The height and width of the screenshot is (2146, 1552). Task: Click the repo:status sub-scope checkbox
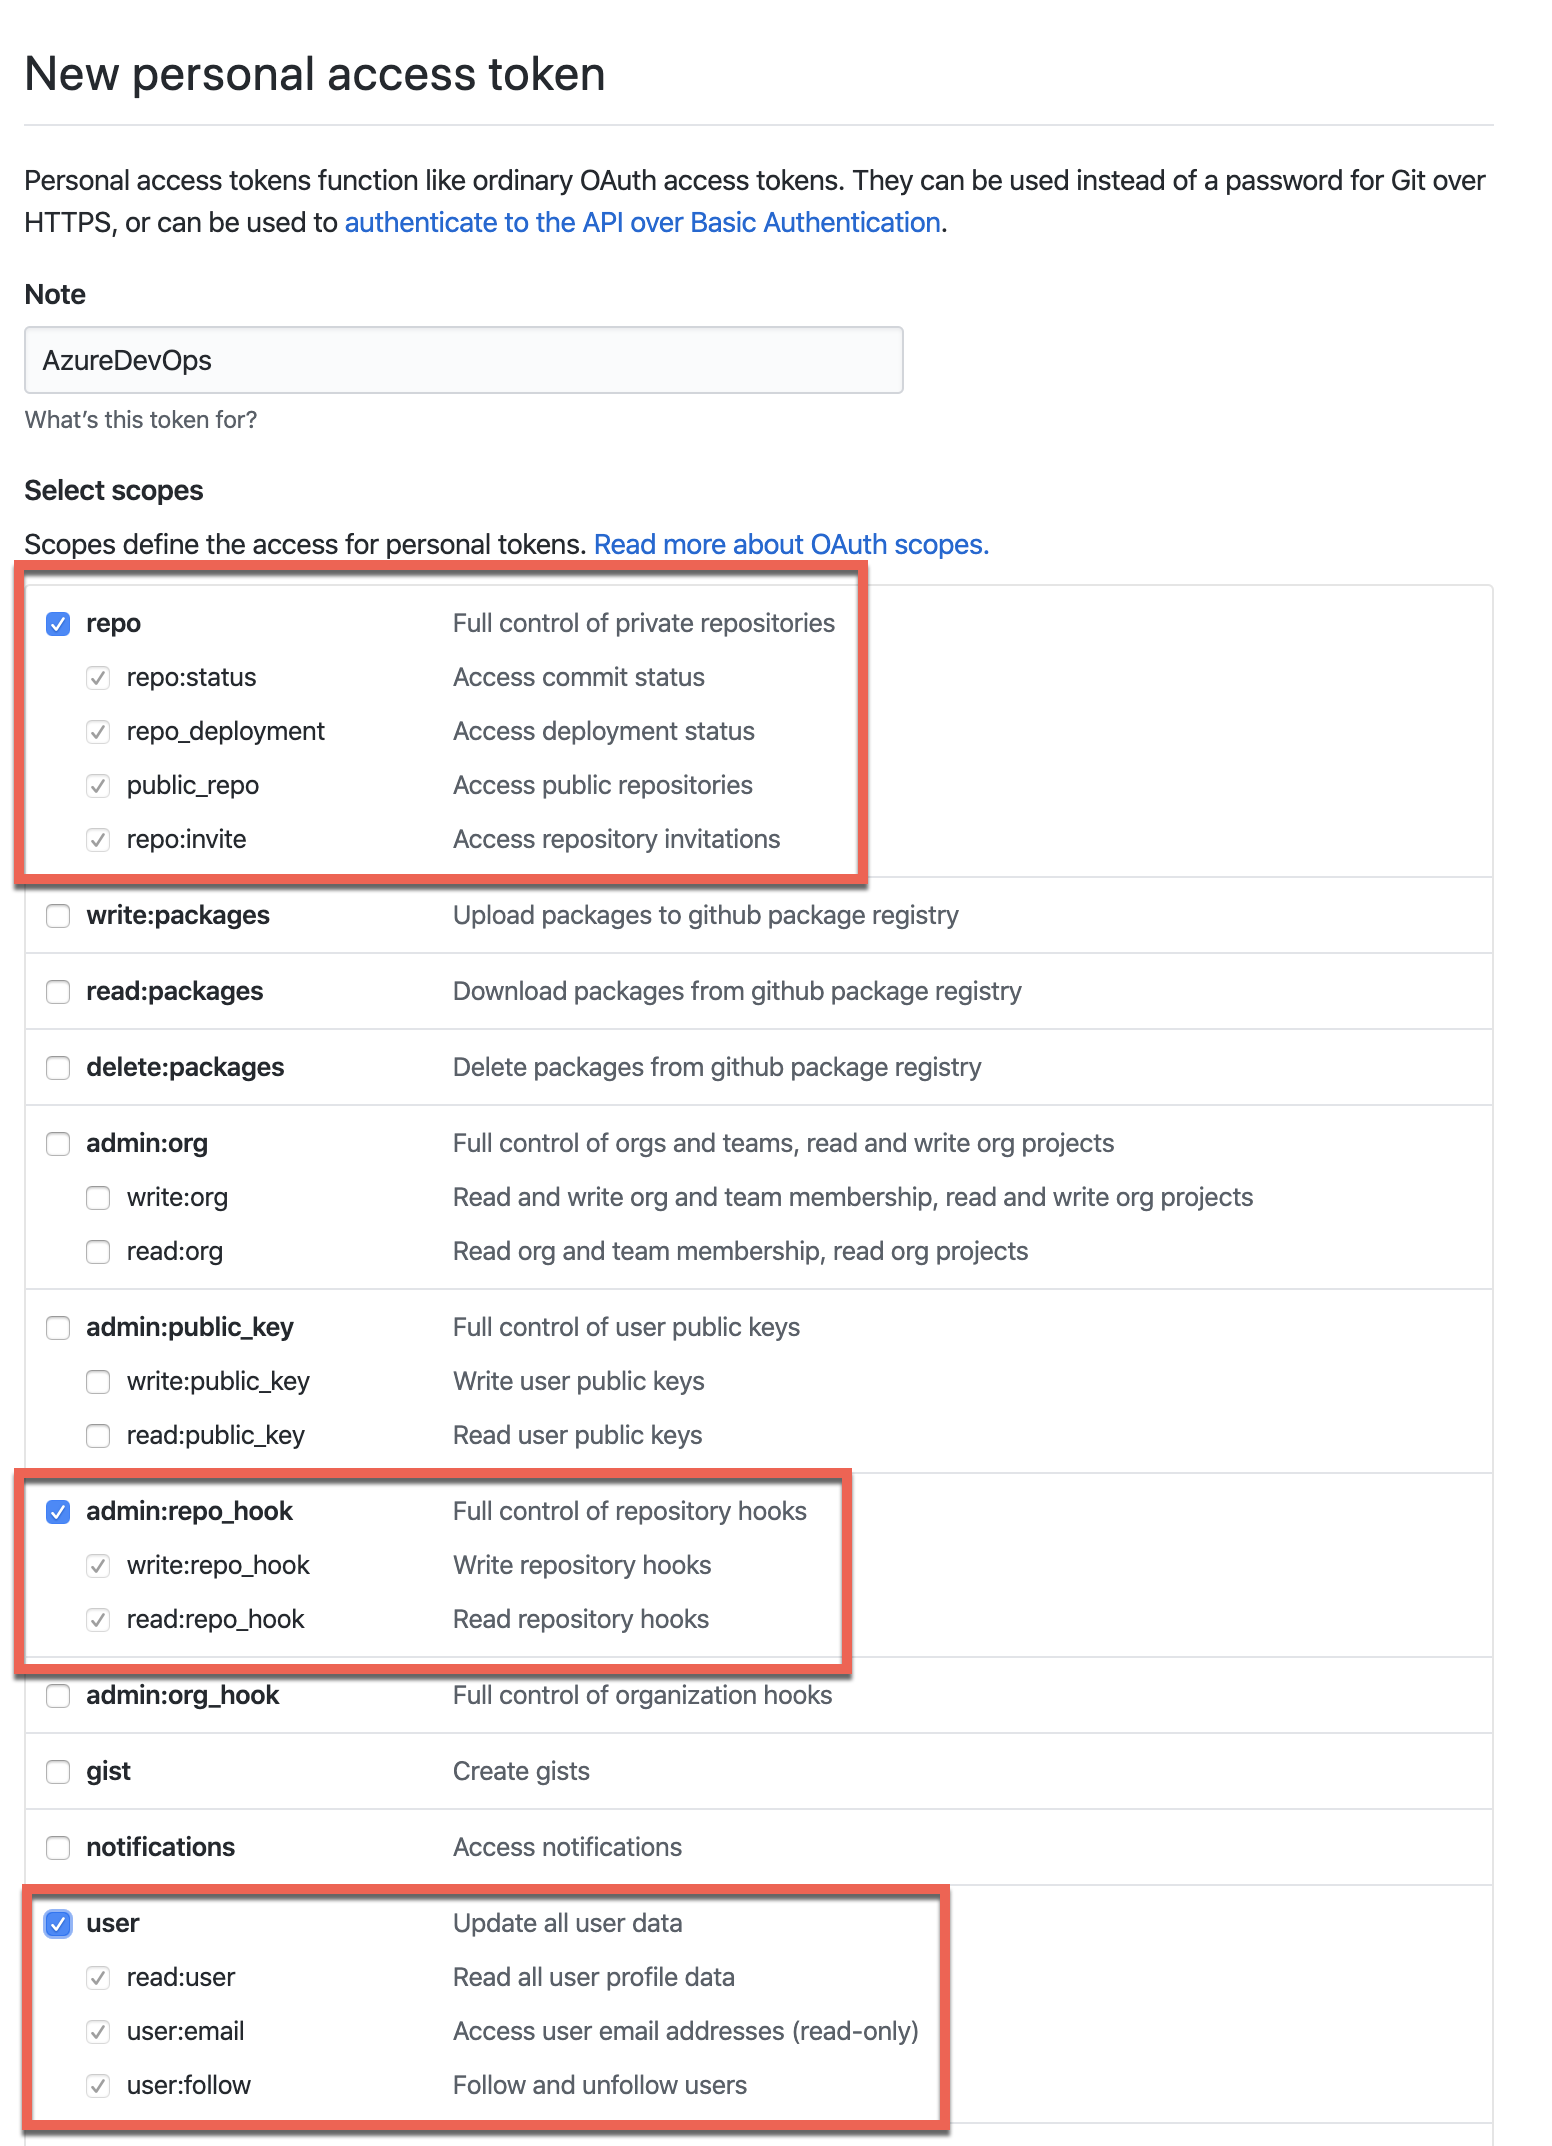click(98, 678)
